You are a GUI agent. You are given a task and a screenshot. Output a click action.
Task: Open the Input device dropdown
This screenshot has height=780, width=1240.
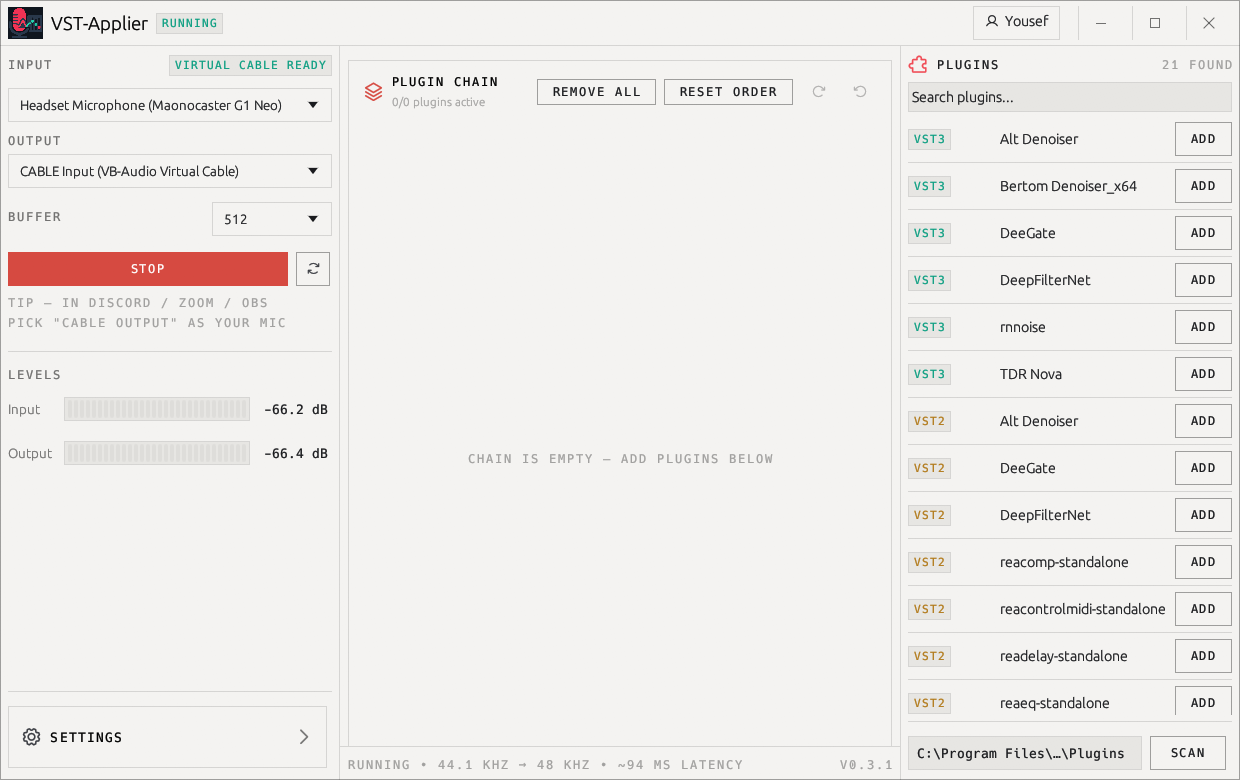(x=170, y=105)
